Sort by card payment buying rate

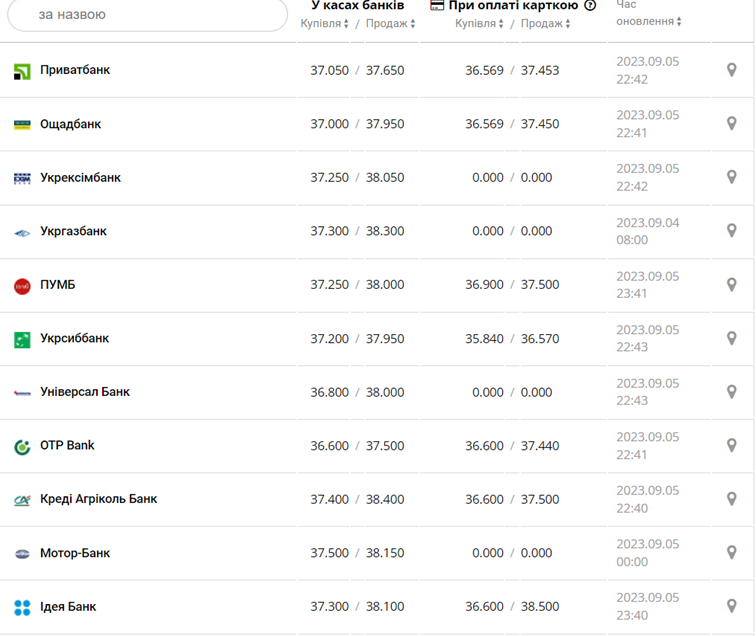(479, 23)
